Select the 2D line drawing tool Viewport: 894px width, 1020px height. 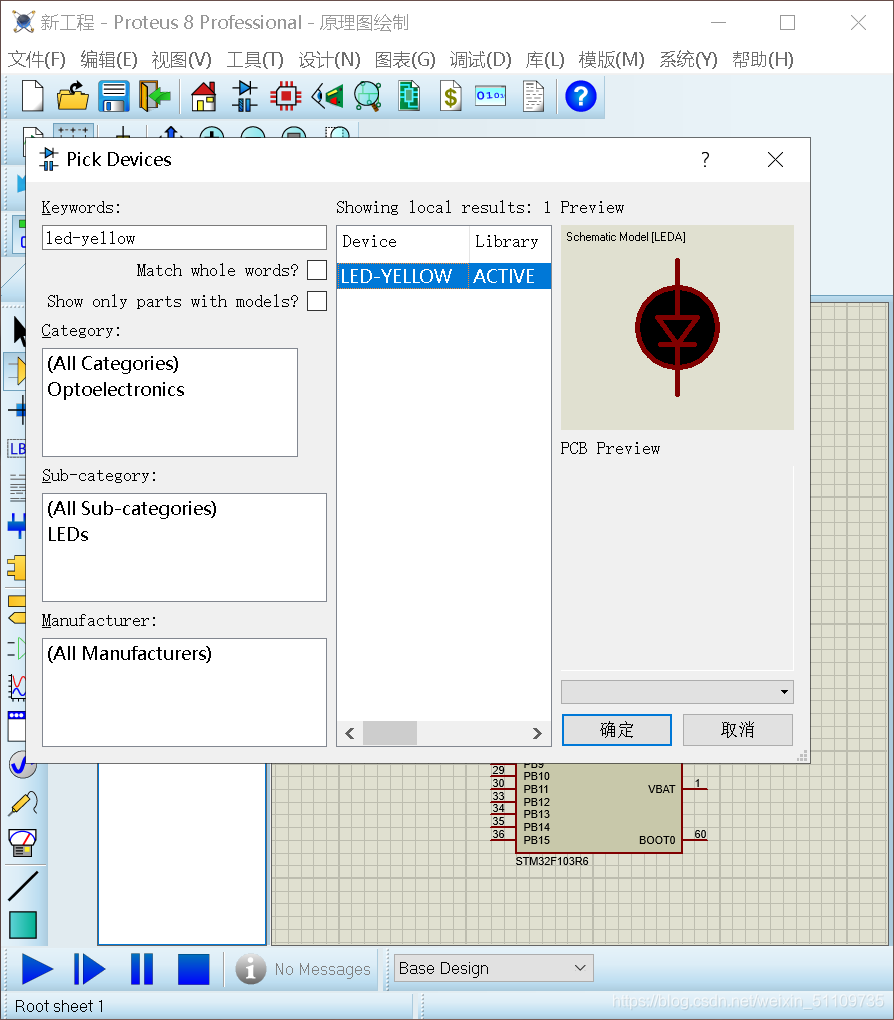pyautogui.click(x=23, y=886)
